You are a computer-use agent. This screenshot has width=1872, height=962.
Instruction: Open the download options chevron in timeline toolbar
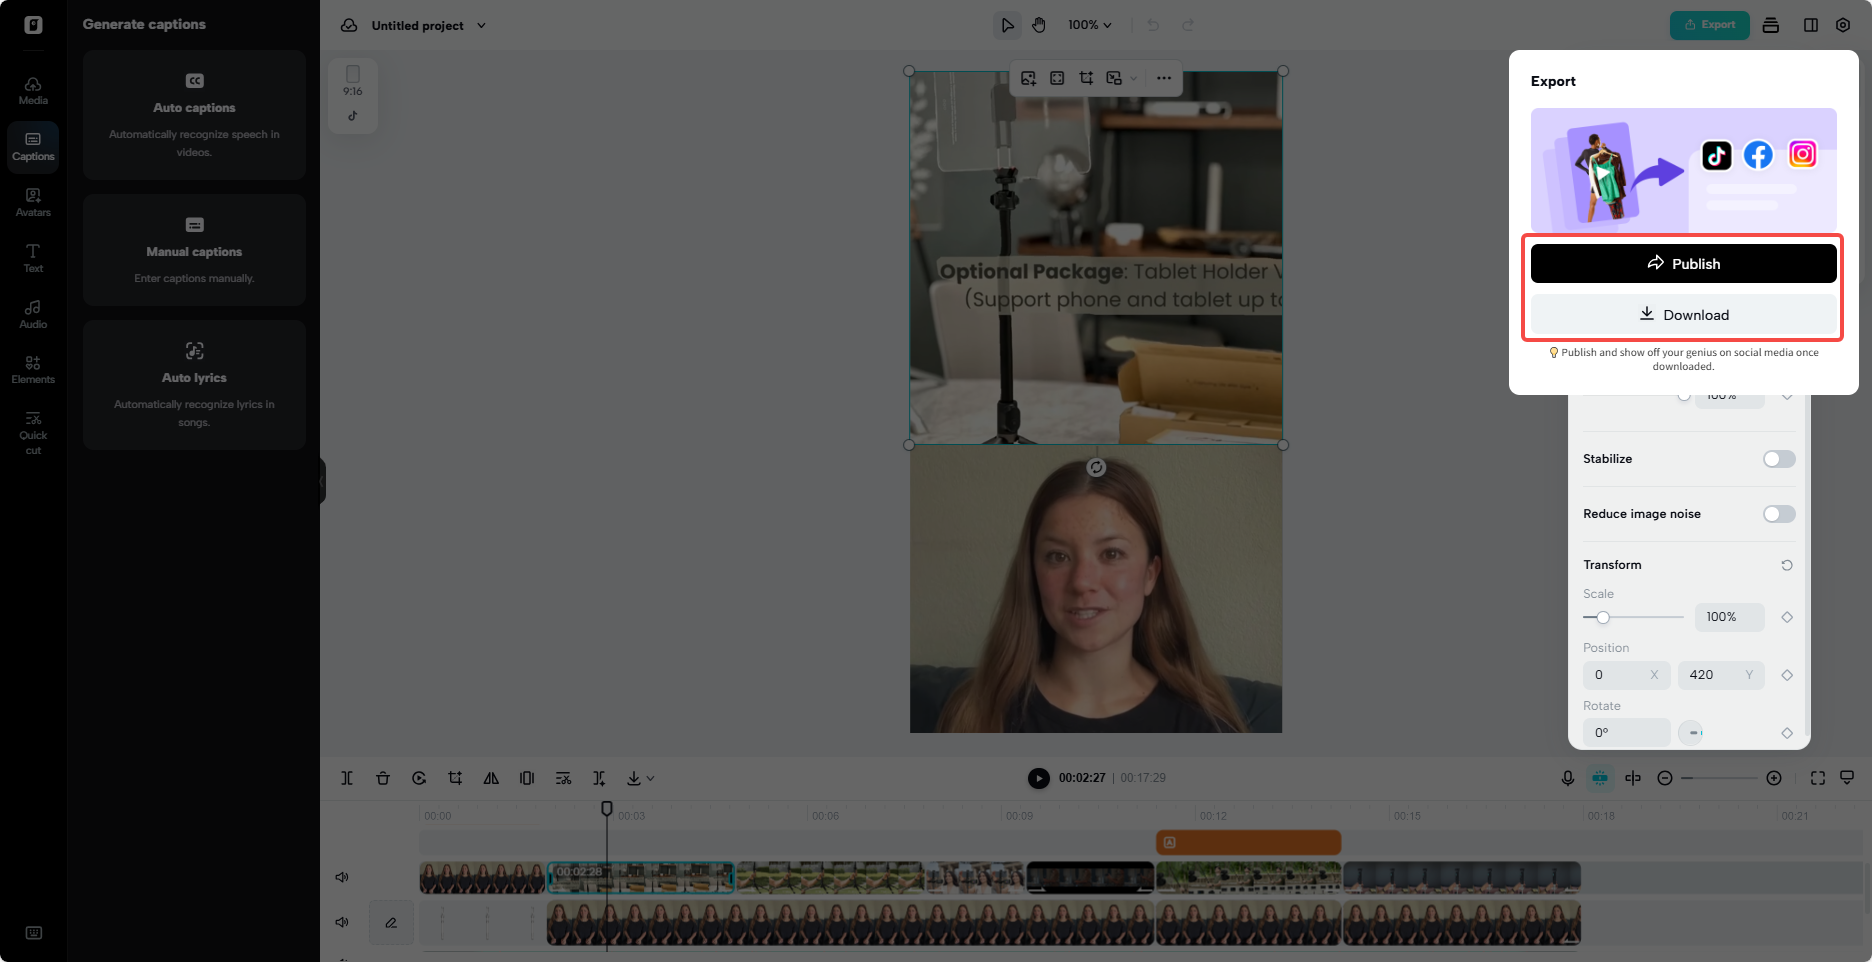[652, 778]
